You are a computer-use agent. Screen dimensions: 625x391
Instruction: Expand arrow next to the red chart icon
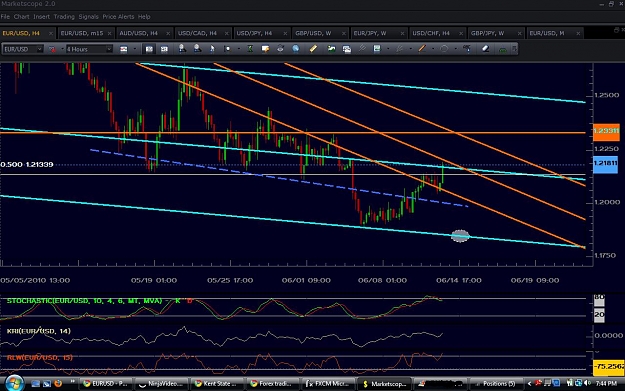62,49
